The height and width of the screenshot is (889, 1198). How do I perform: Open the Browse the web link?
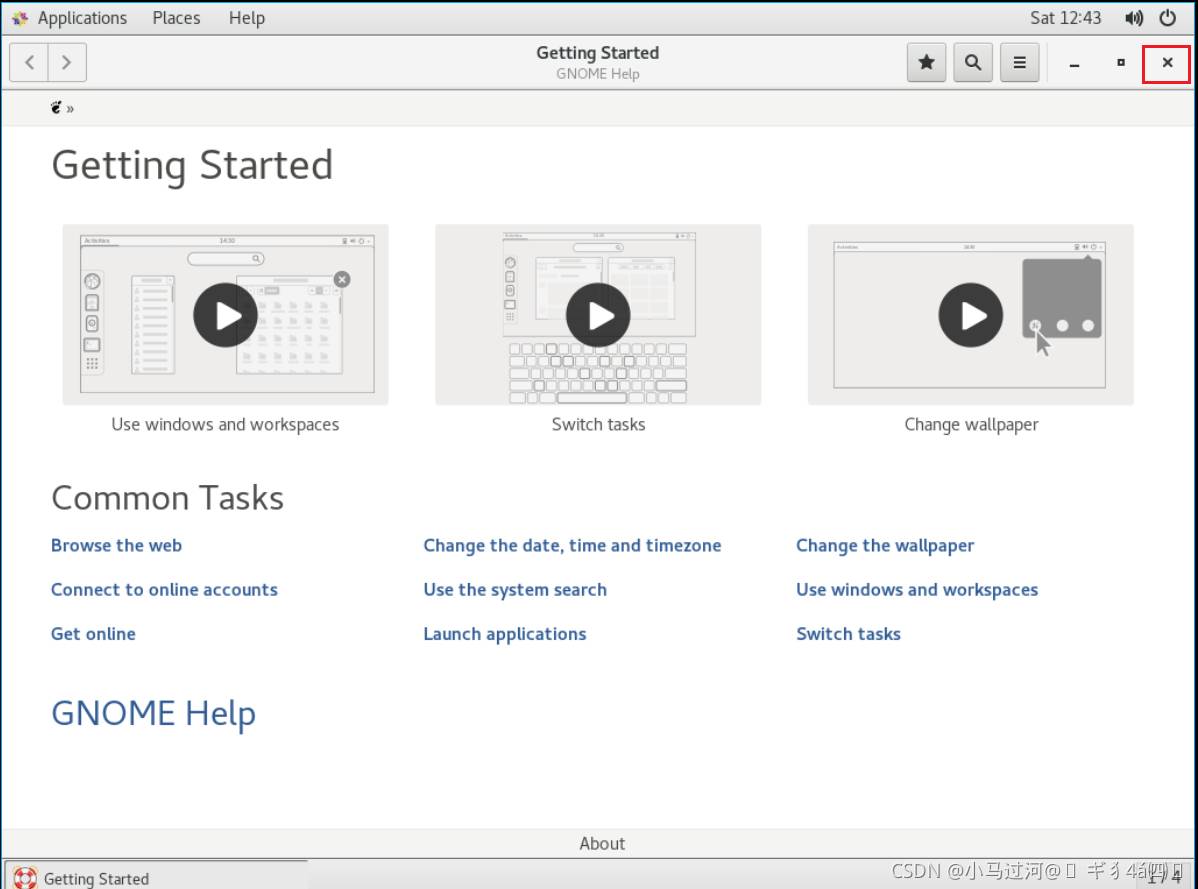point(116,545)
